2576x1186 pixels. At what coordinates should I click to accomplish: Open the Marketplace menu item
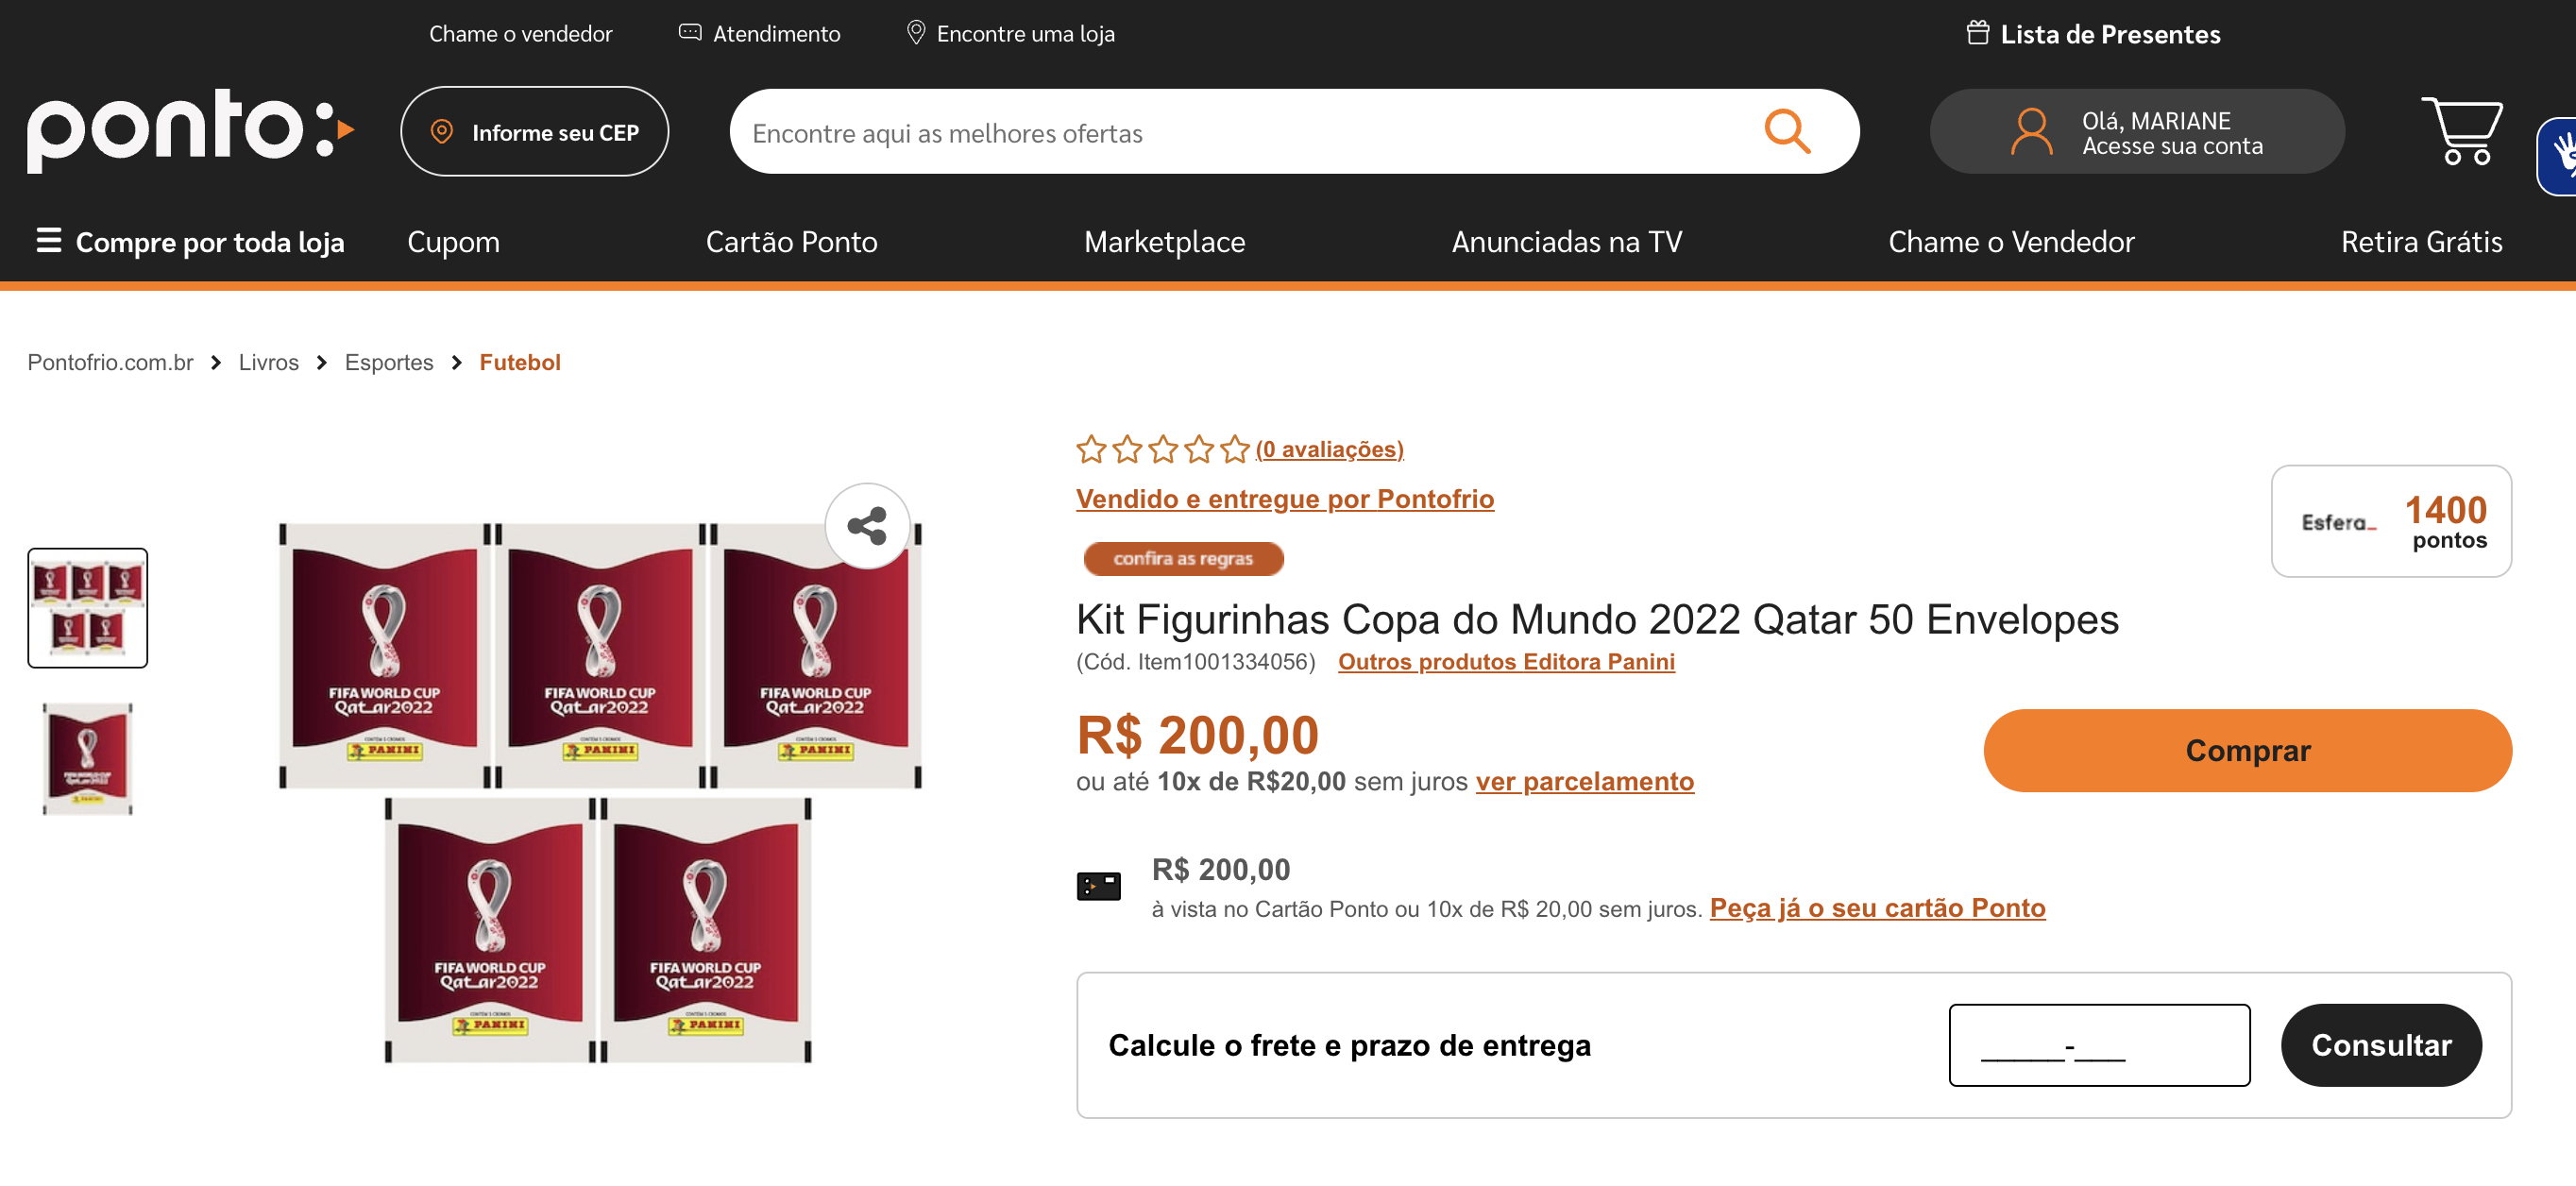[1164, 242]
